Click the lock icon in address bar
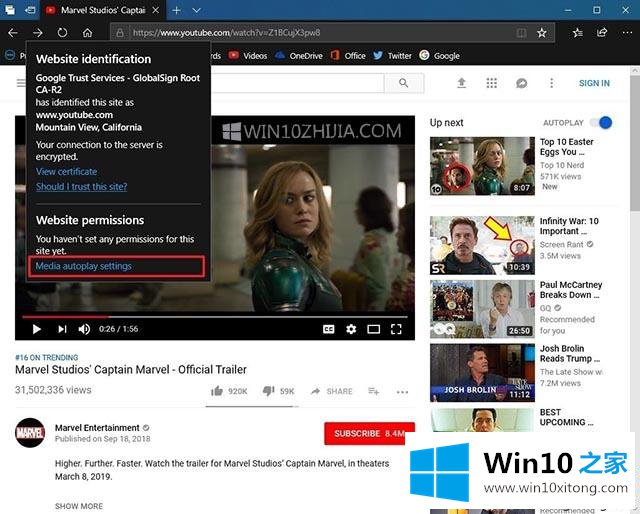 tap(120, 33)
